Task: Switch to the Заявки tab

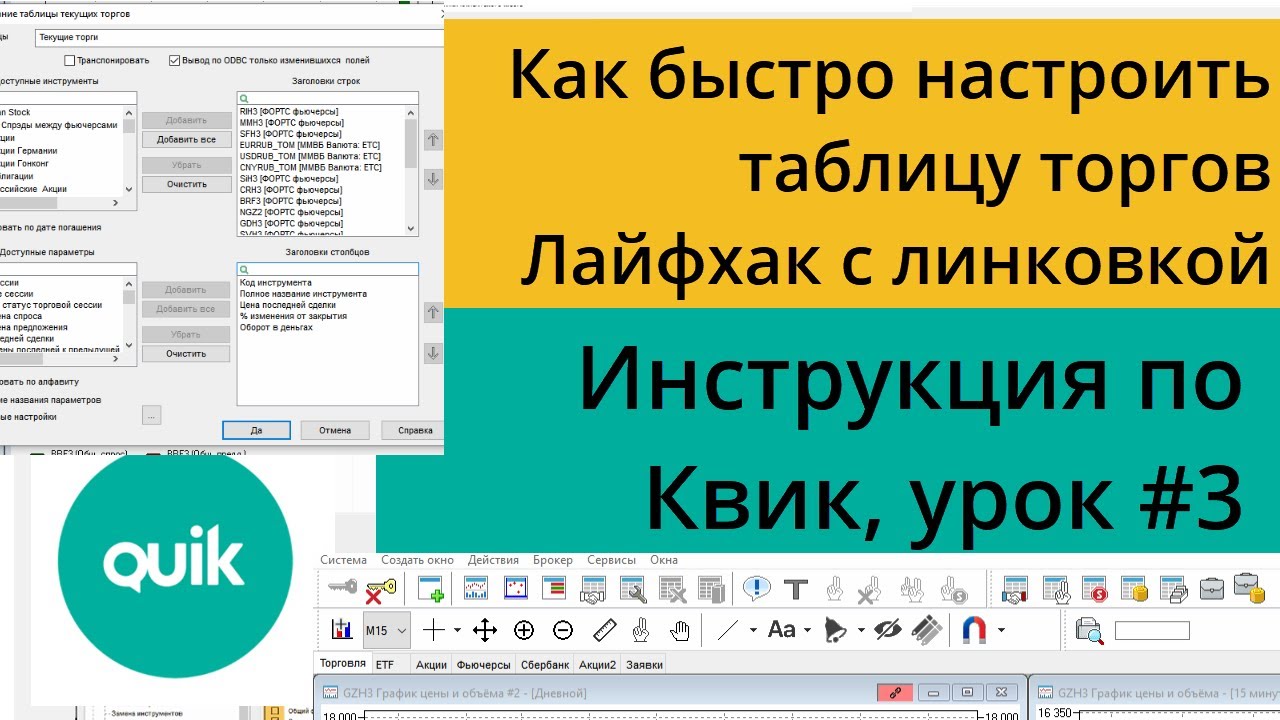Action: [644, 664]
